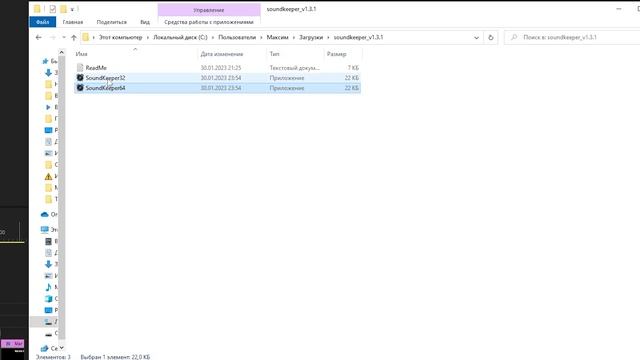This screenshot has height=360, width=640.
Task: Open the Файл ribbon tab
Action: tap(42, 22)
